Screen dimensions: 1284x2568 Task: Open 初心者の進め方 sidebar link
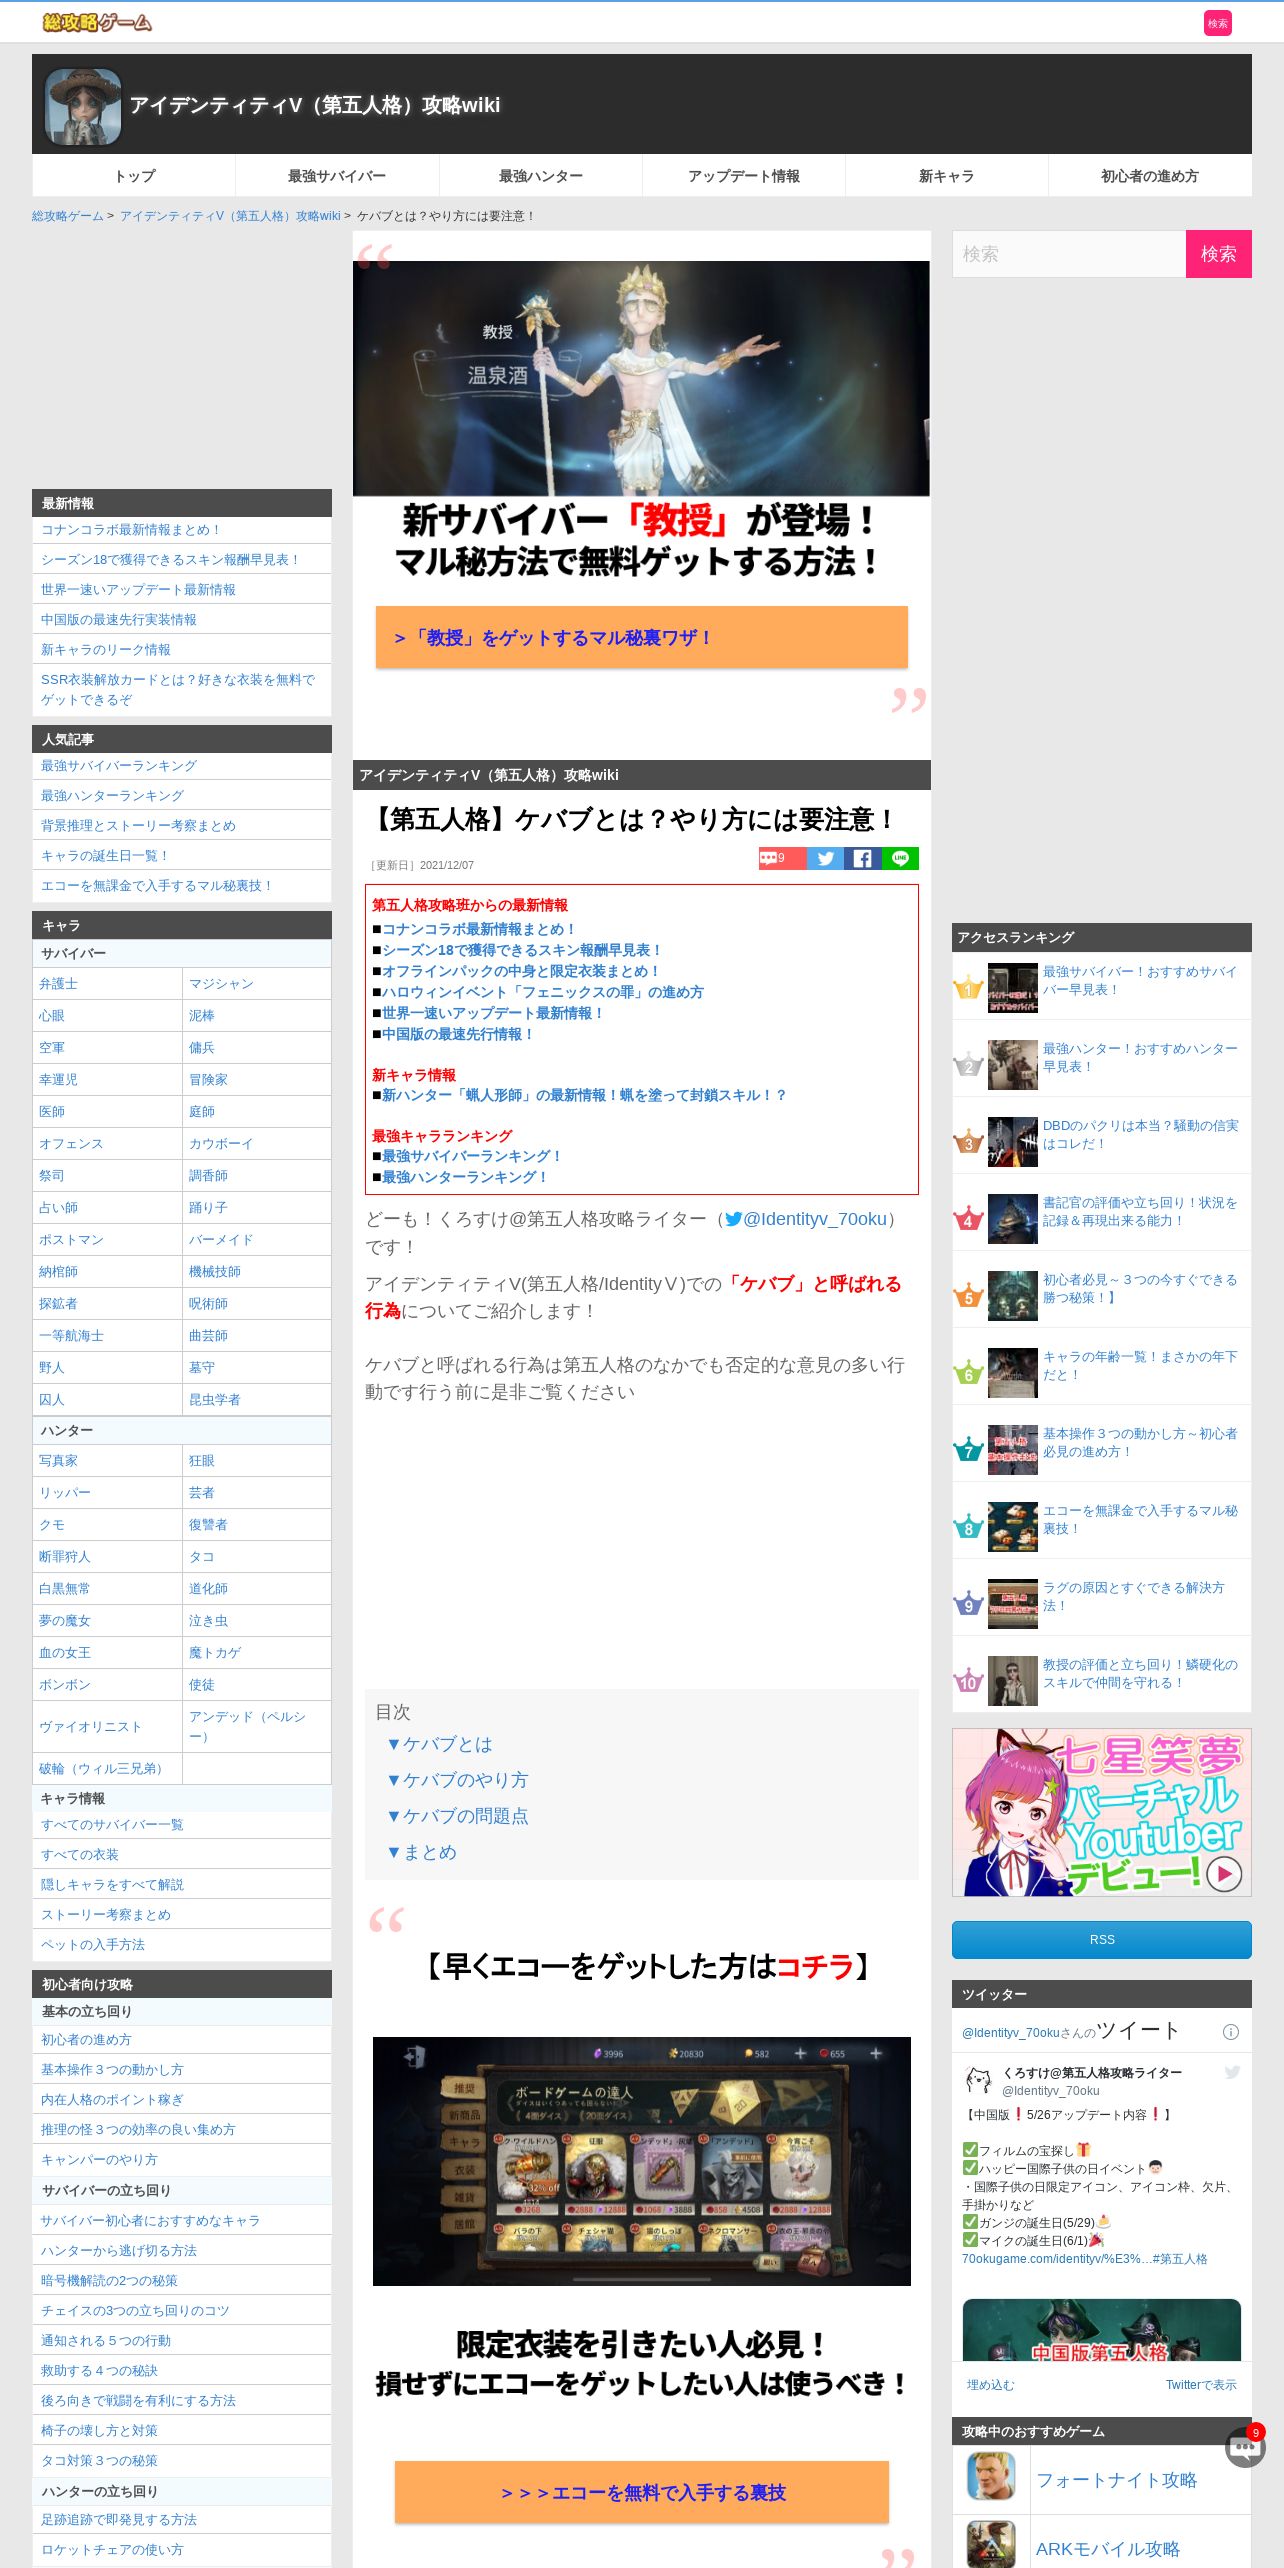pos(86,2040)
